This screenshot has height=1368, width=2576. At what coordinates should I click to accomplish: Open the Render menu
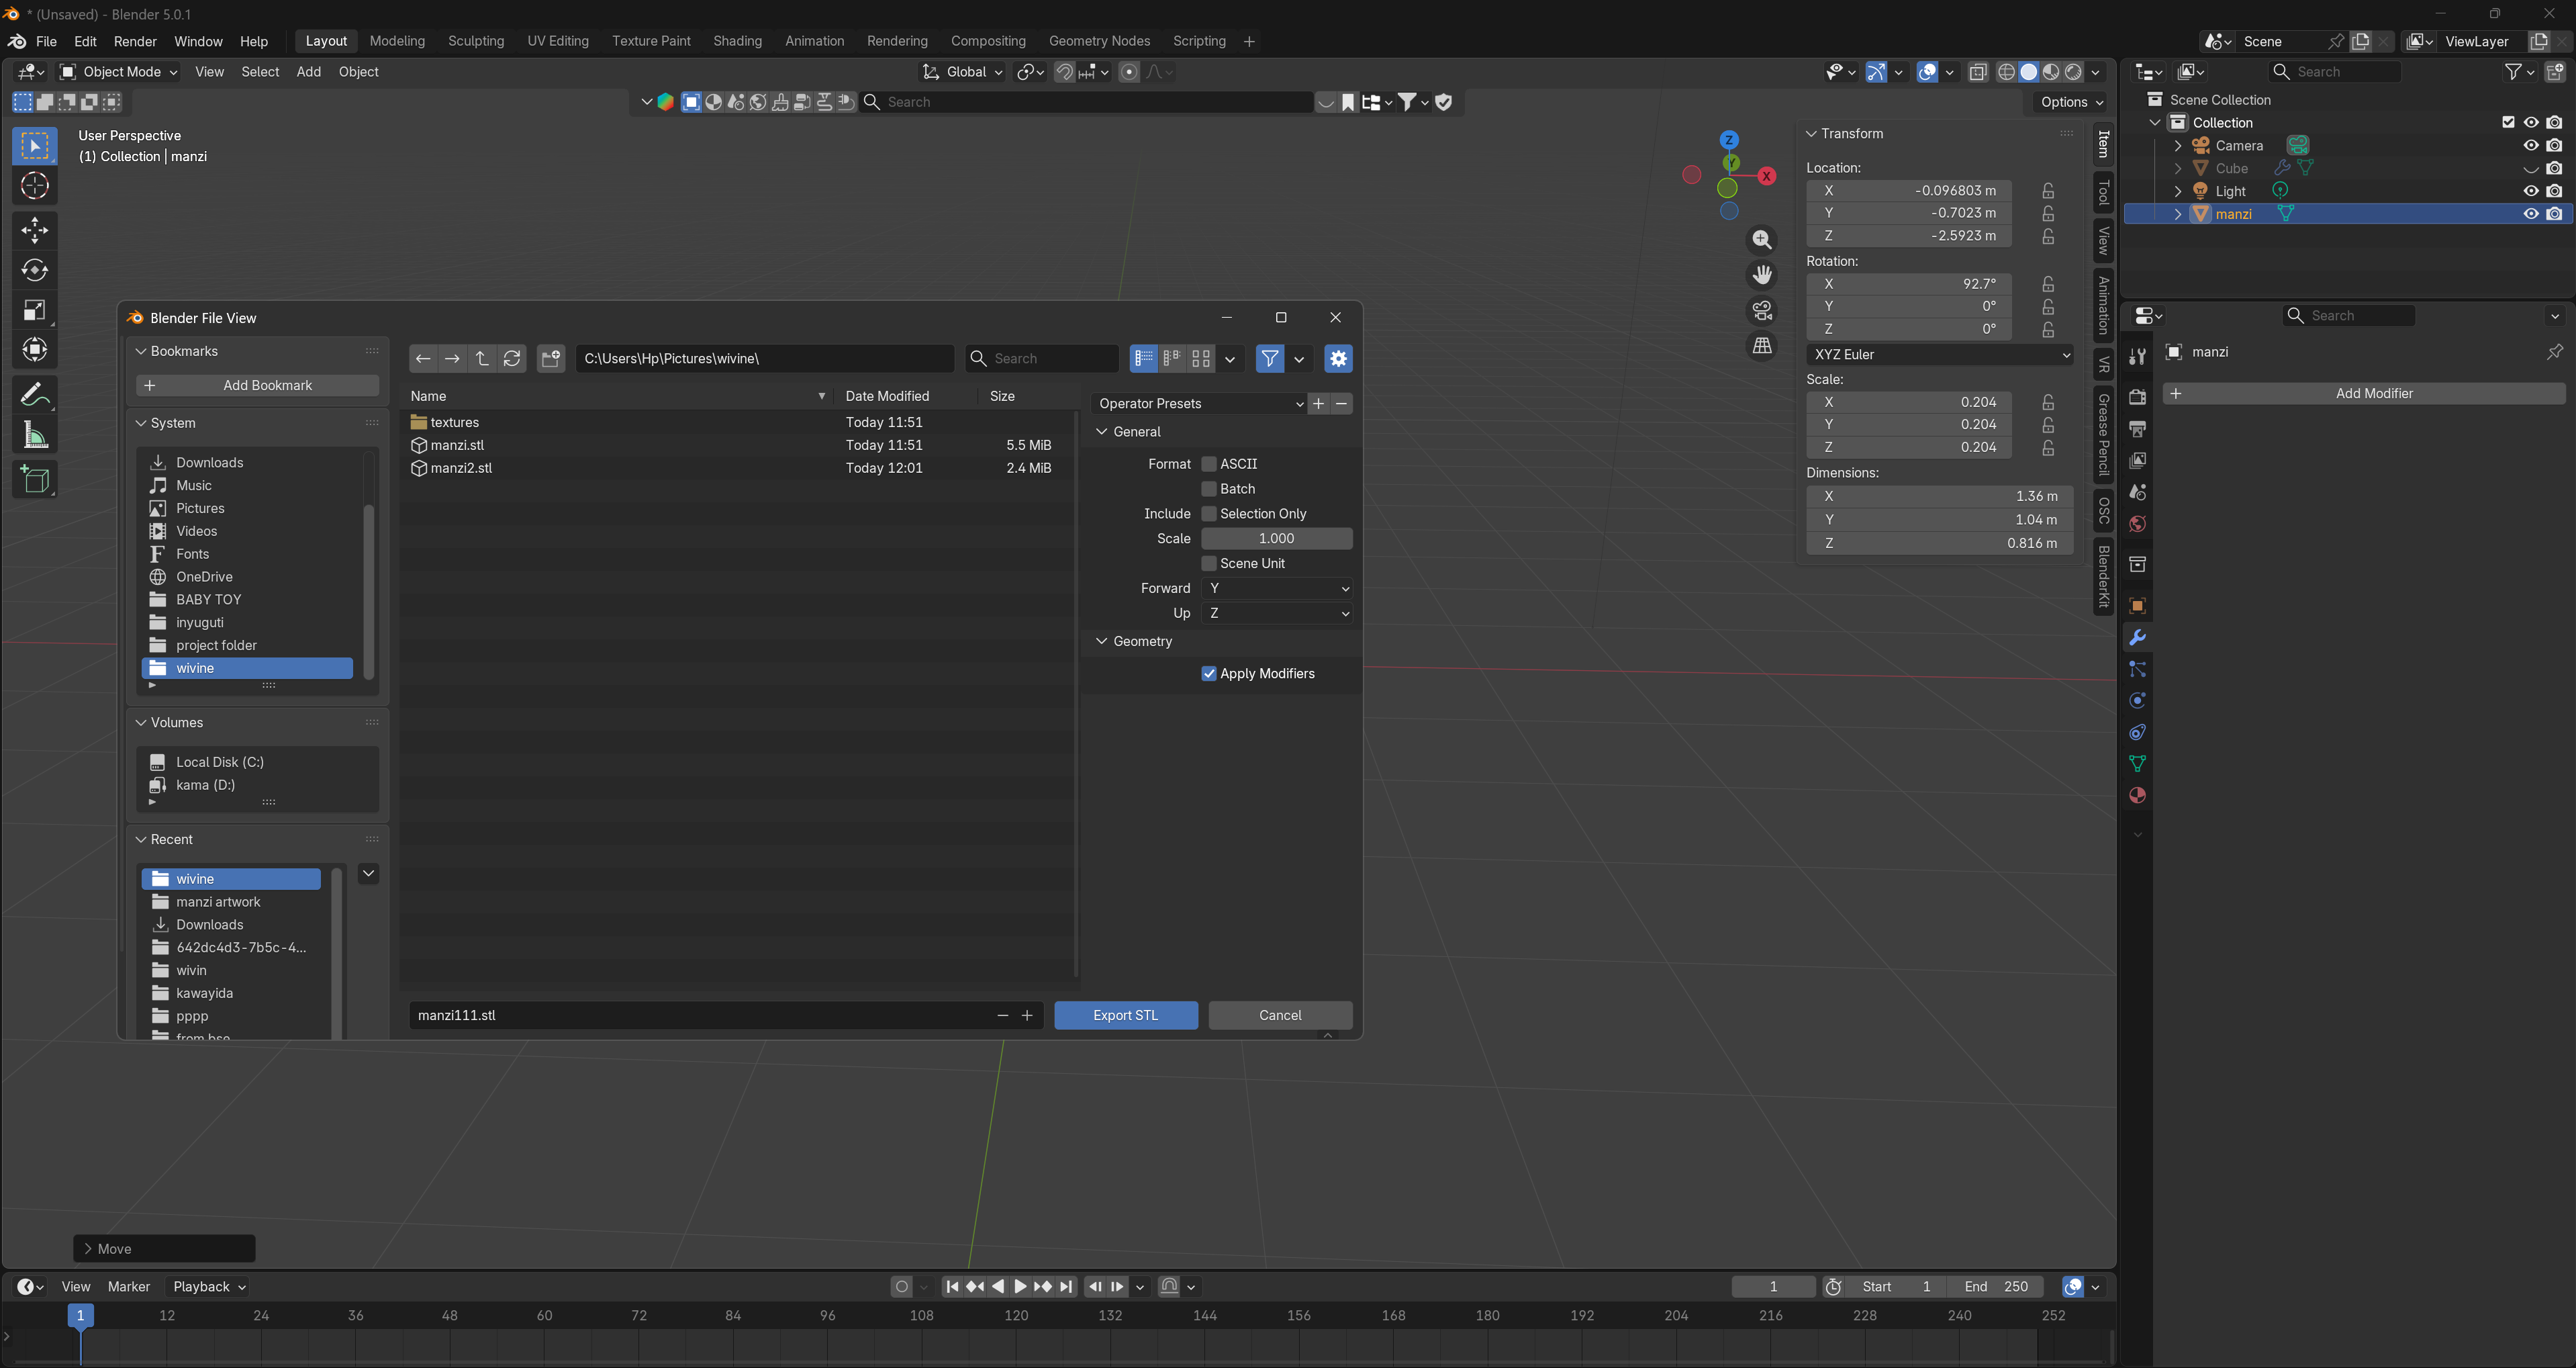point(135,41)
